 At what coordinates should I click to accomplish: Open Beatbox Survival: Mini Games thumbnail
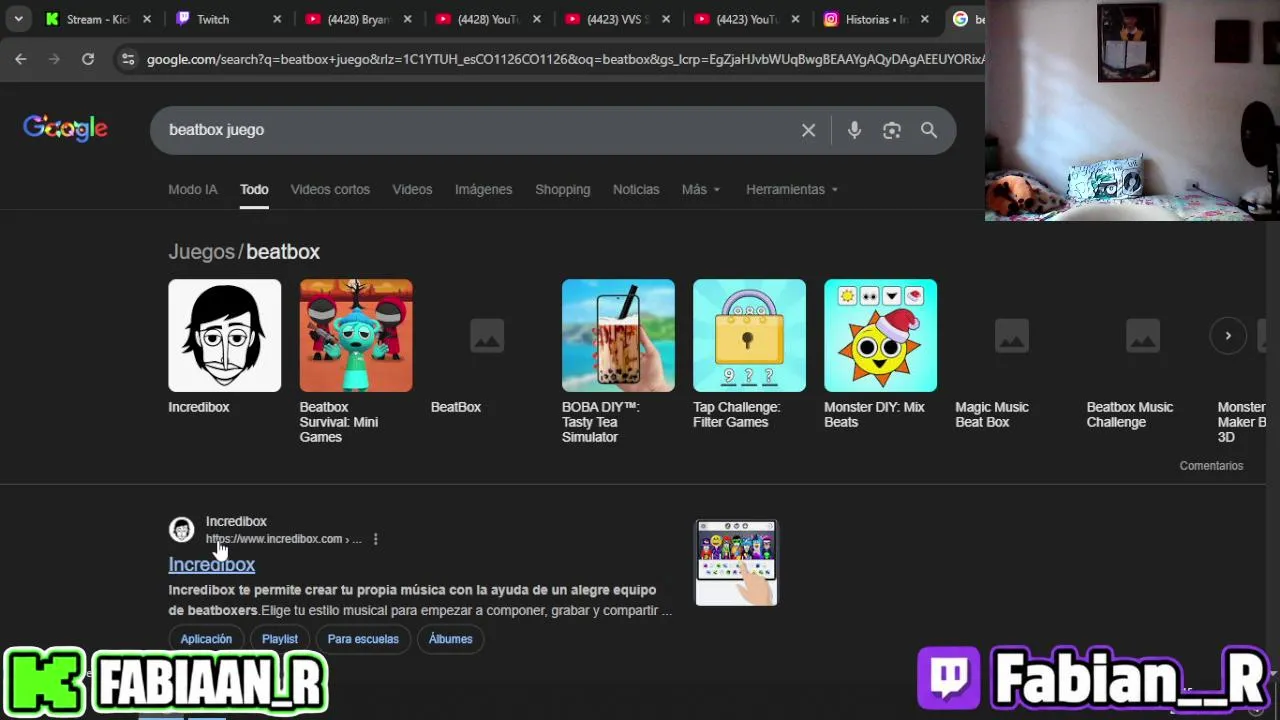pyautogui.click(x=356, y=335)
